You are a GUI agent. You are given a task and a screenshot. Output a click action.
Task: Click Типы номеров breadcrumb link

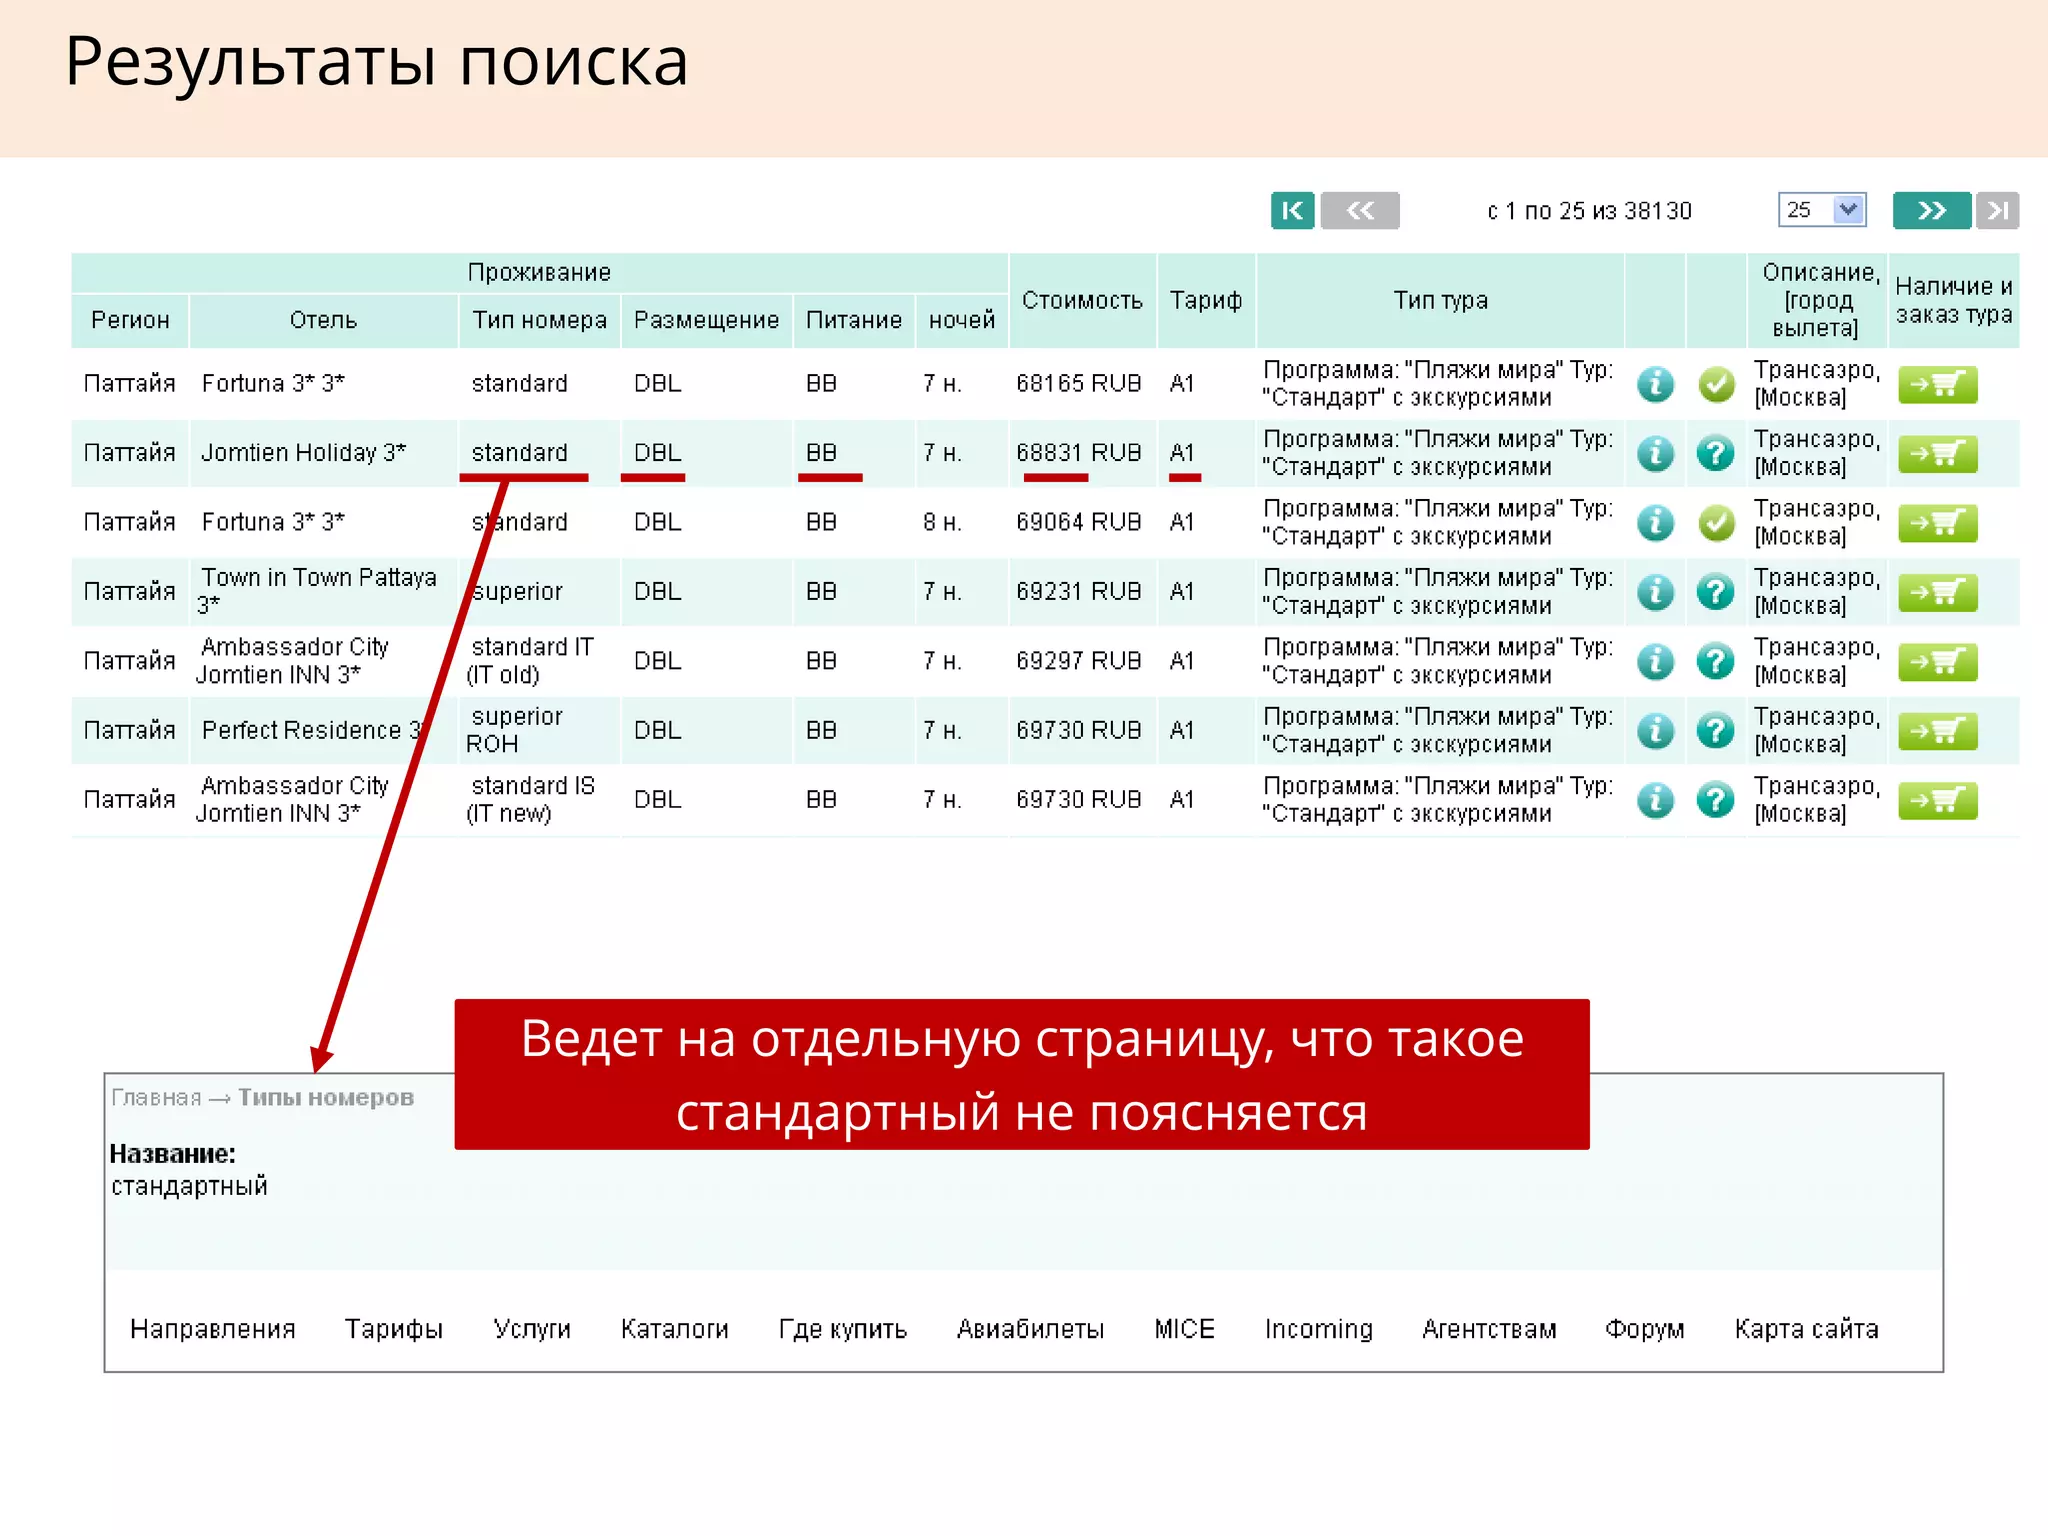tap(326, 1098)
